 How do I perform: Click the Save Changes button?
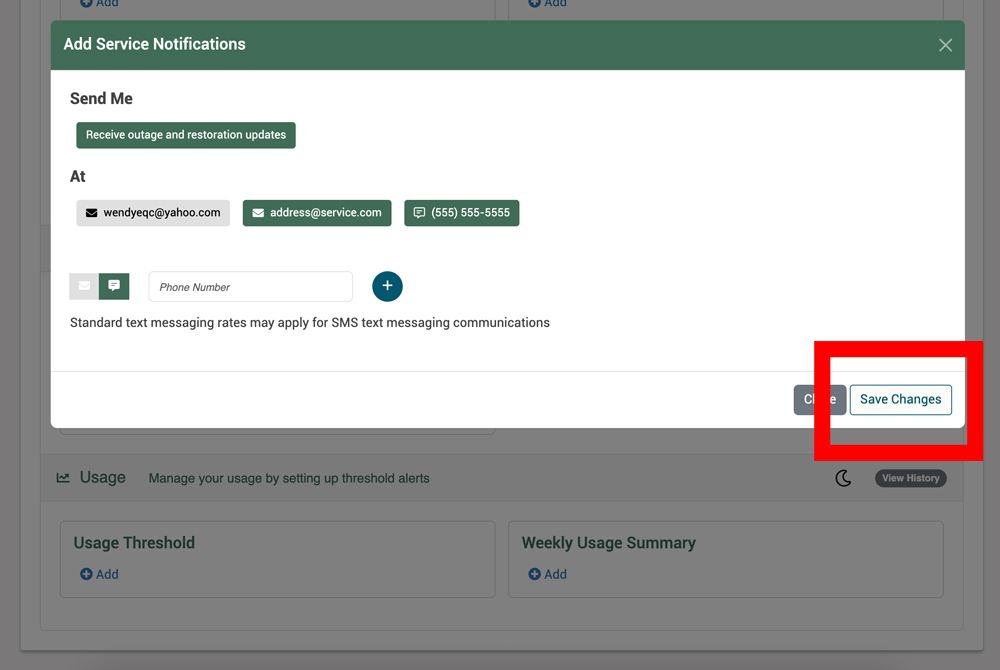[901, 400]
